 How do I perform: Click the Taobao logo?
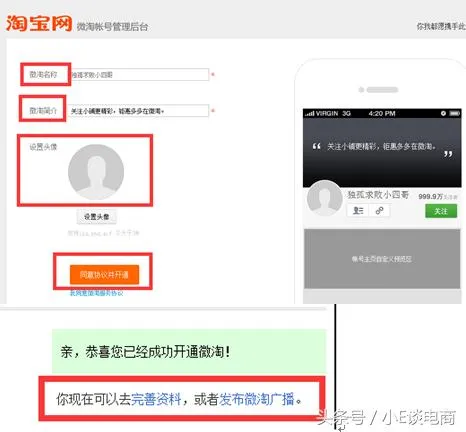point(39,23)
